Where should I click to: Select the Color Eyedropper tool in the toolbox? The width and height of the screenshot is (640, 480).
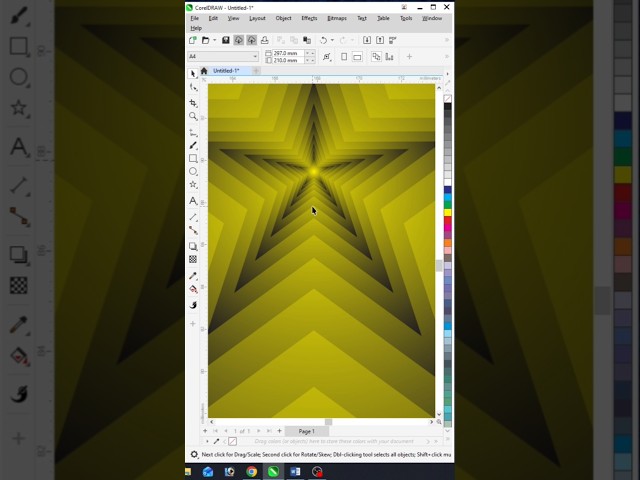[193, 276]
